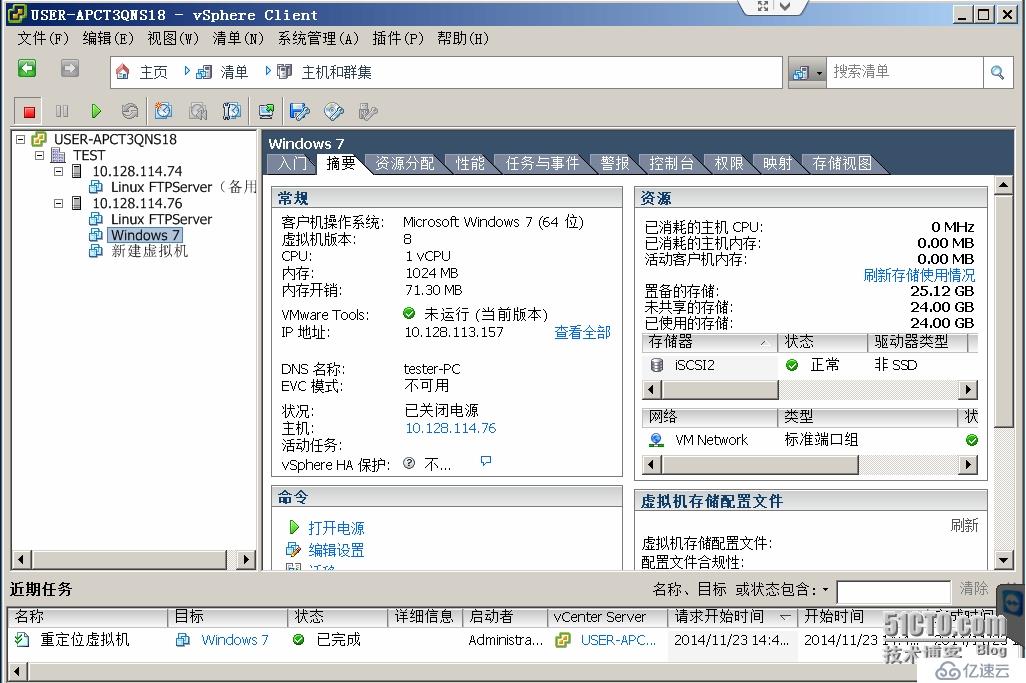Click the vSphere HA protection question mark icon
The image size is (1026, 683).
[409, 464]
